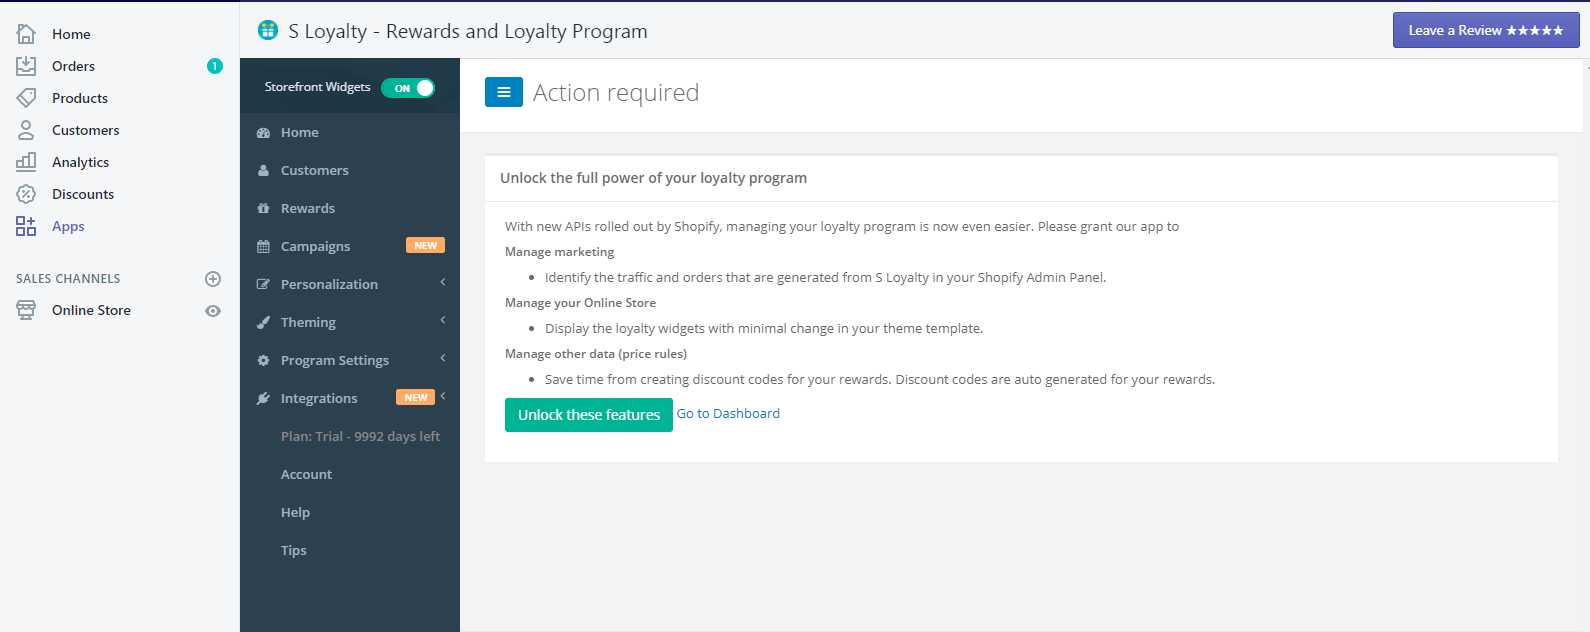Turn off the Storefront Widgets switch
Screen dimensions: 1590x632
coord(408,88)
